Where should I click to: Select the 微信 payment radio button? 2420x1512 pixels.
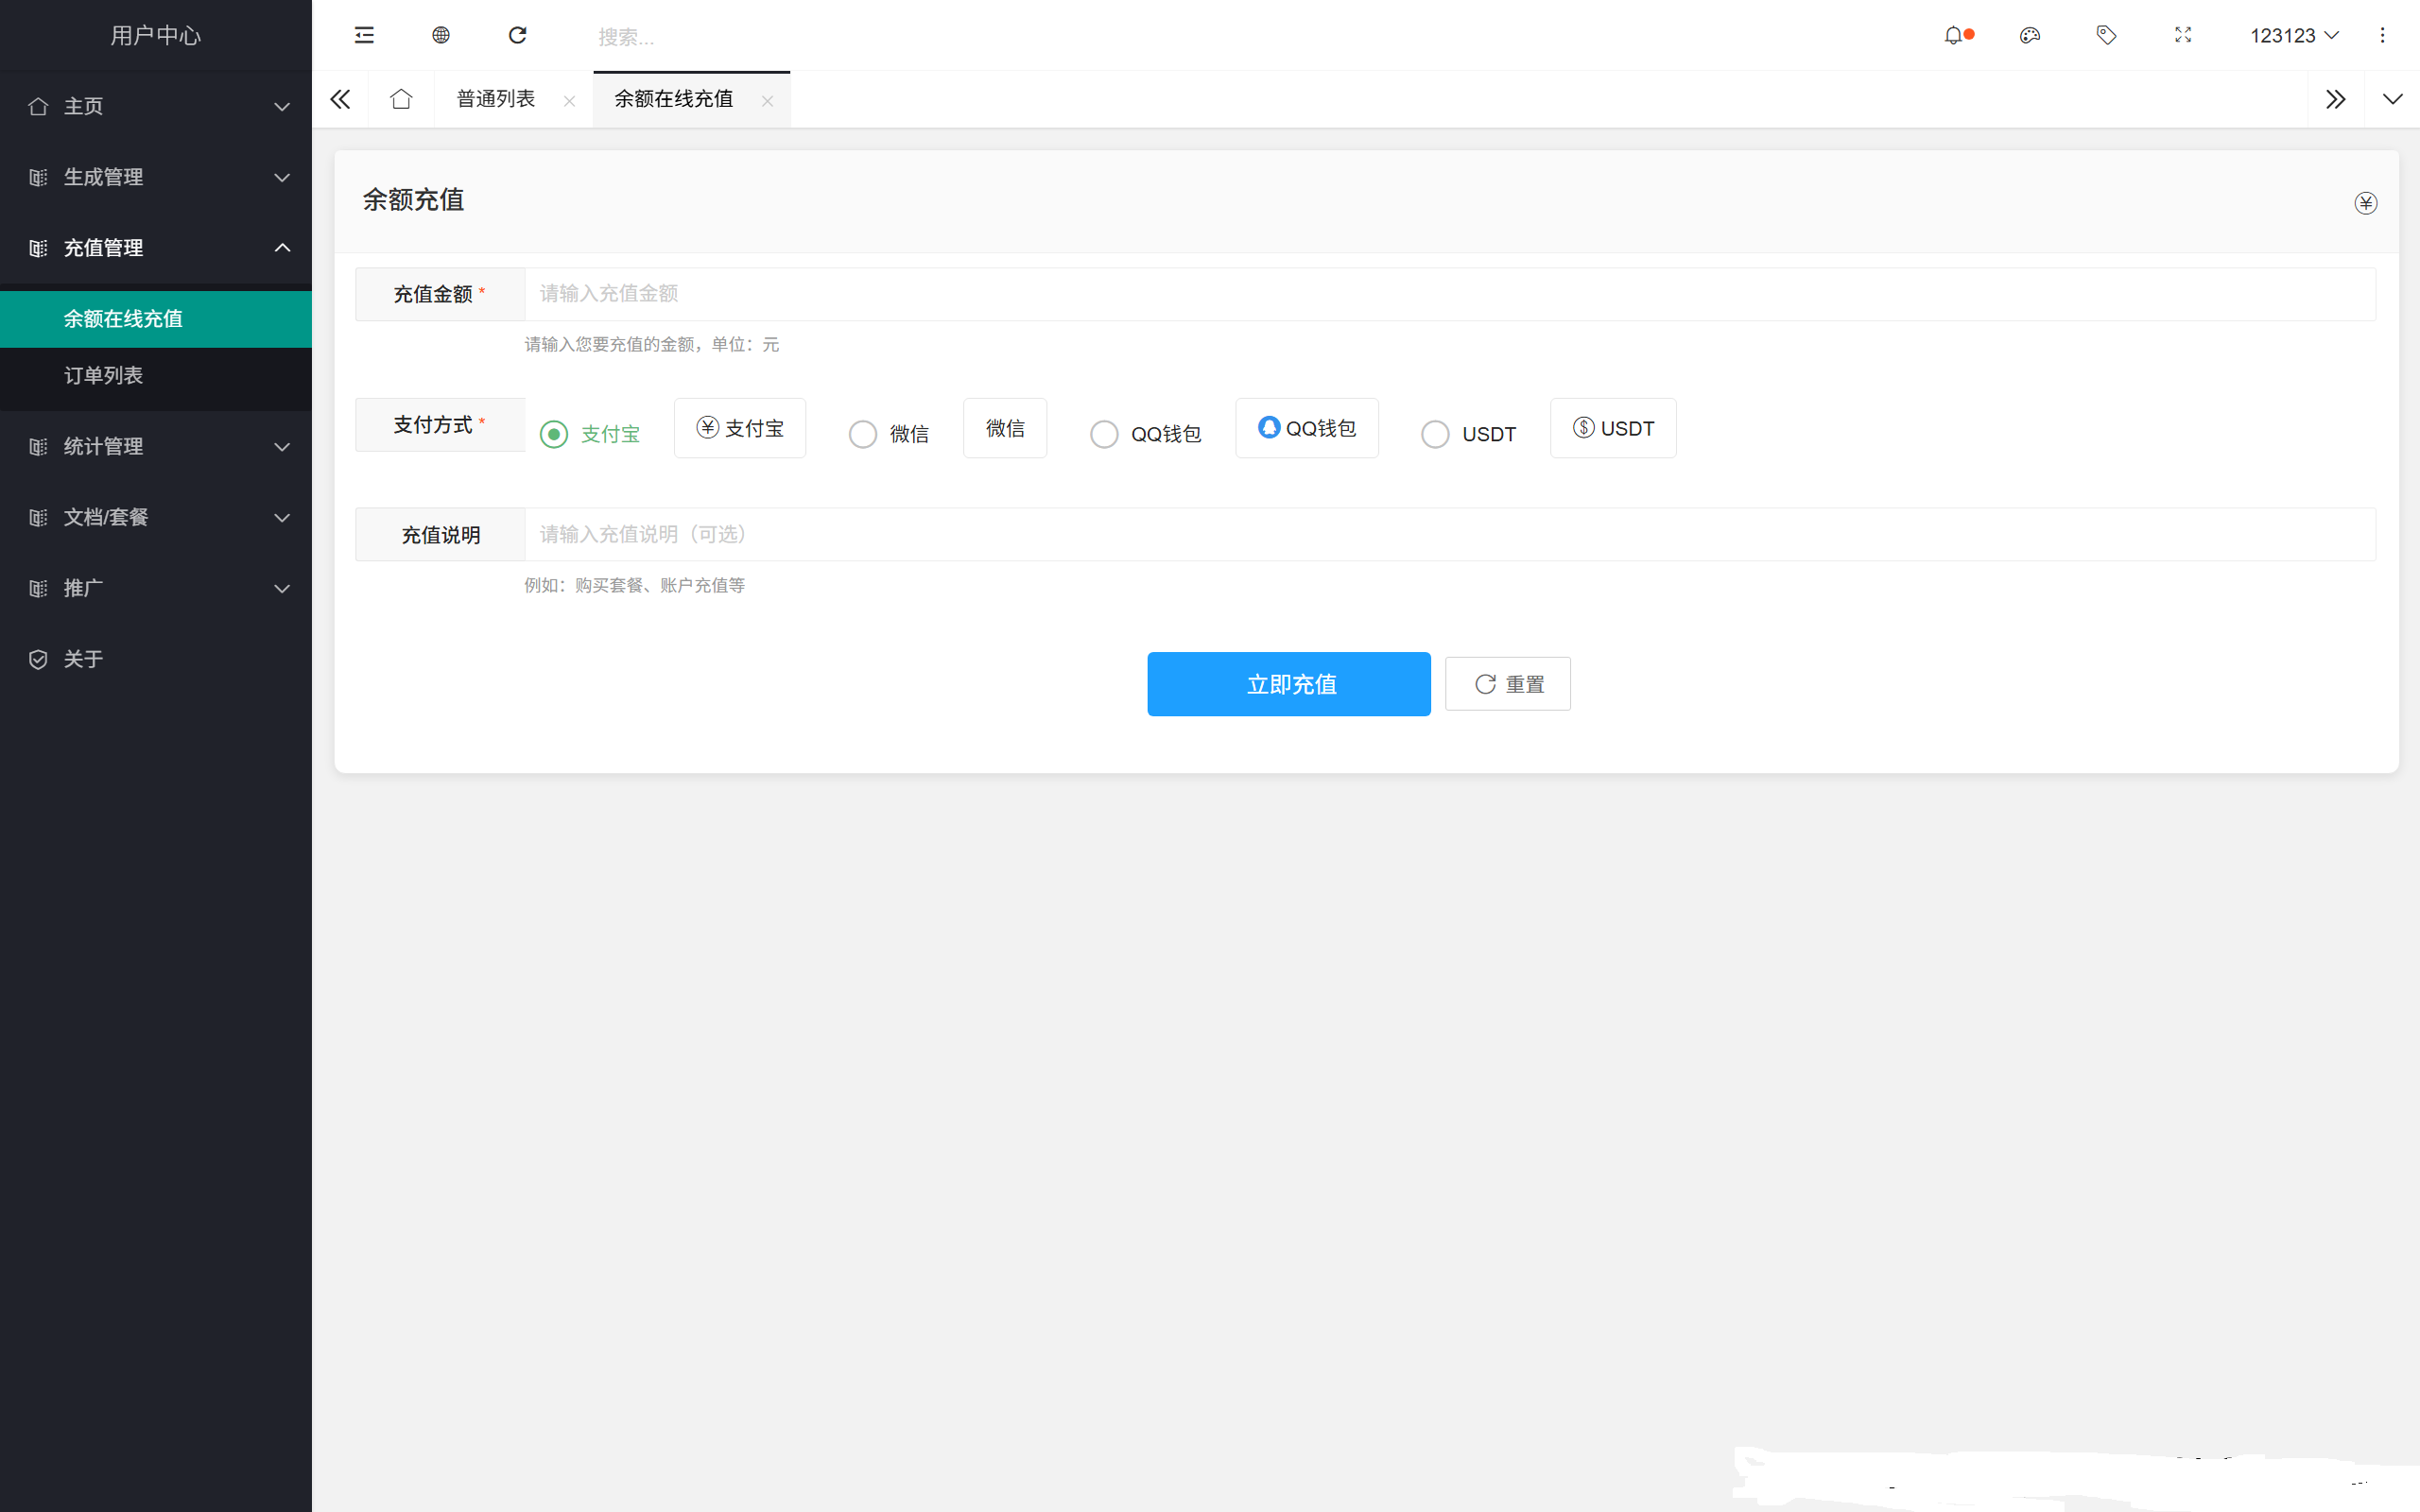point(863,434)
